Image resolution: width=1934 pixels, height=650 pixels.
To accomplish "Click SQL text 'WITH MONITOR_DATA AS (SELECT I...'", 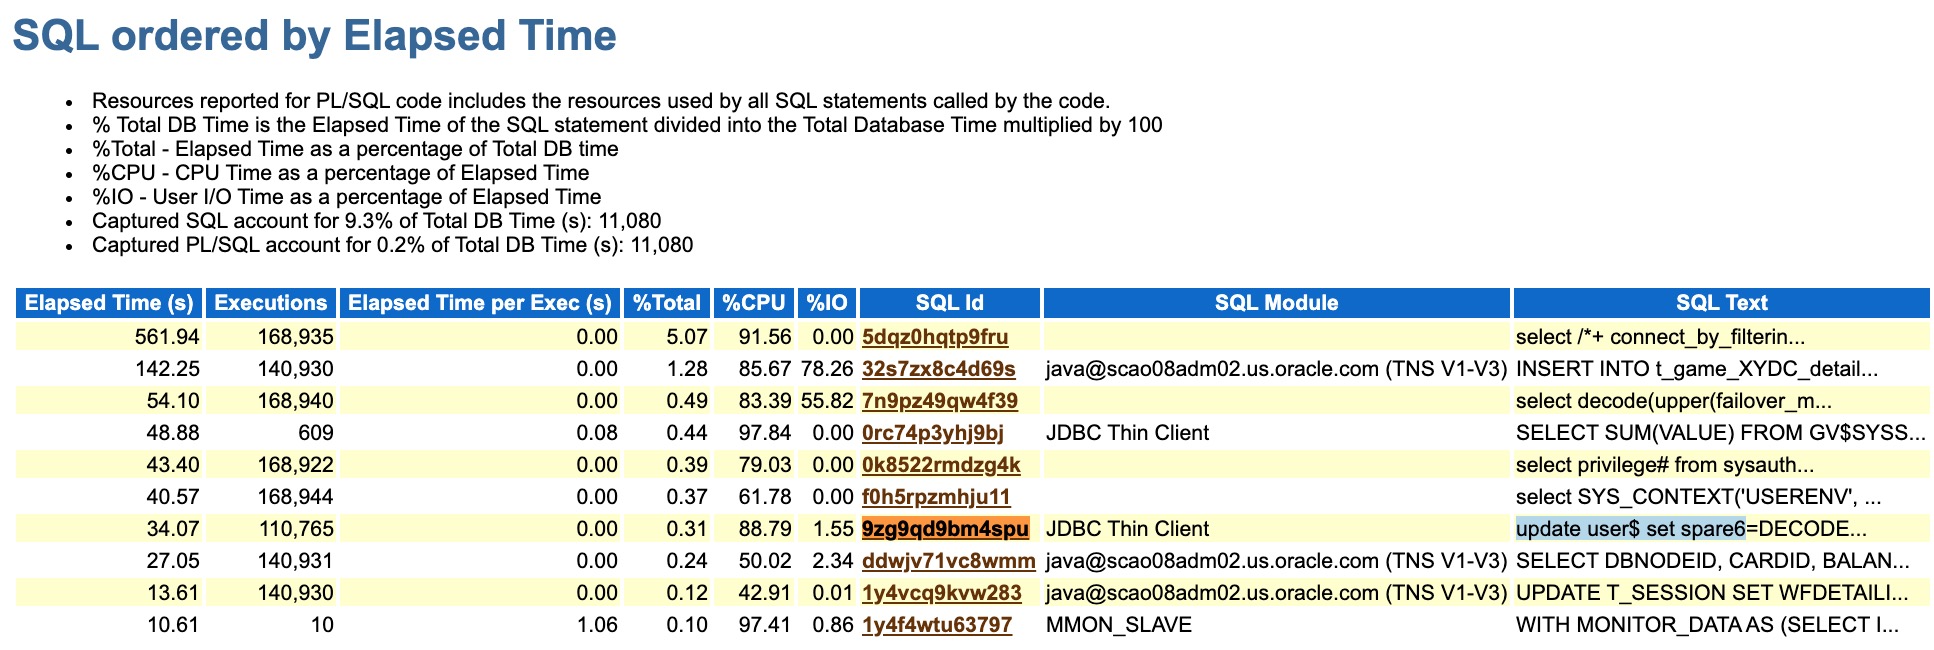I will tap(1707, 625).
